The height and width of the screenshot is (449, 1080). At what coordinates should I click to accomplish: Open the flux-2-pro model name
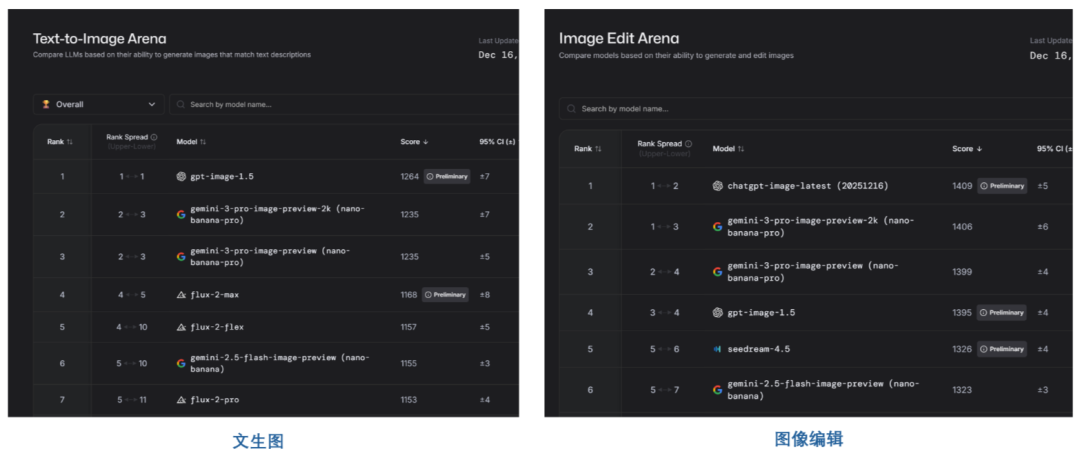click(x=214, y=399)
